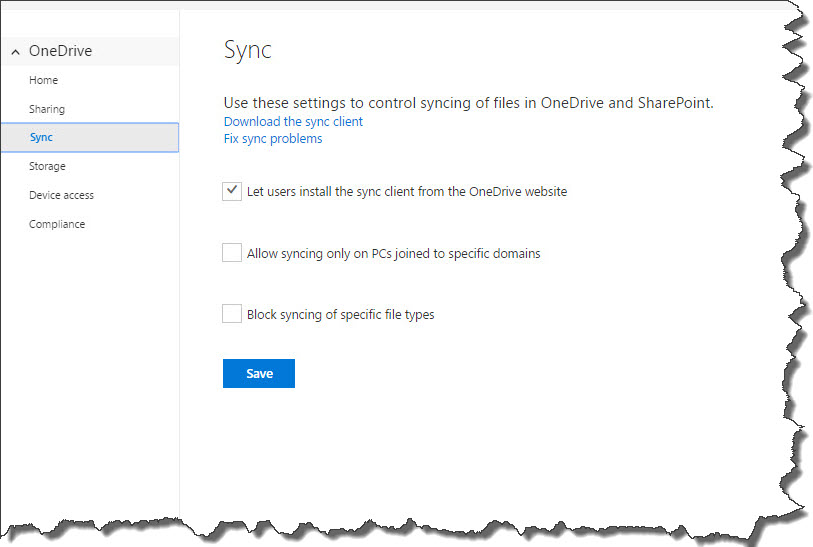Image resolution: width=813 pixels, height=547 pixels.
Task: Click the 'Use these settings' description text
Action: [x=468, y=103]
